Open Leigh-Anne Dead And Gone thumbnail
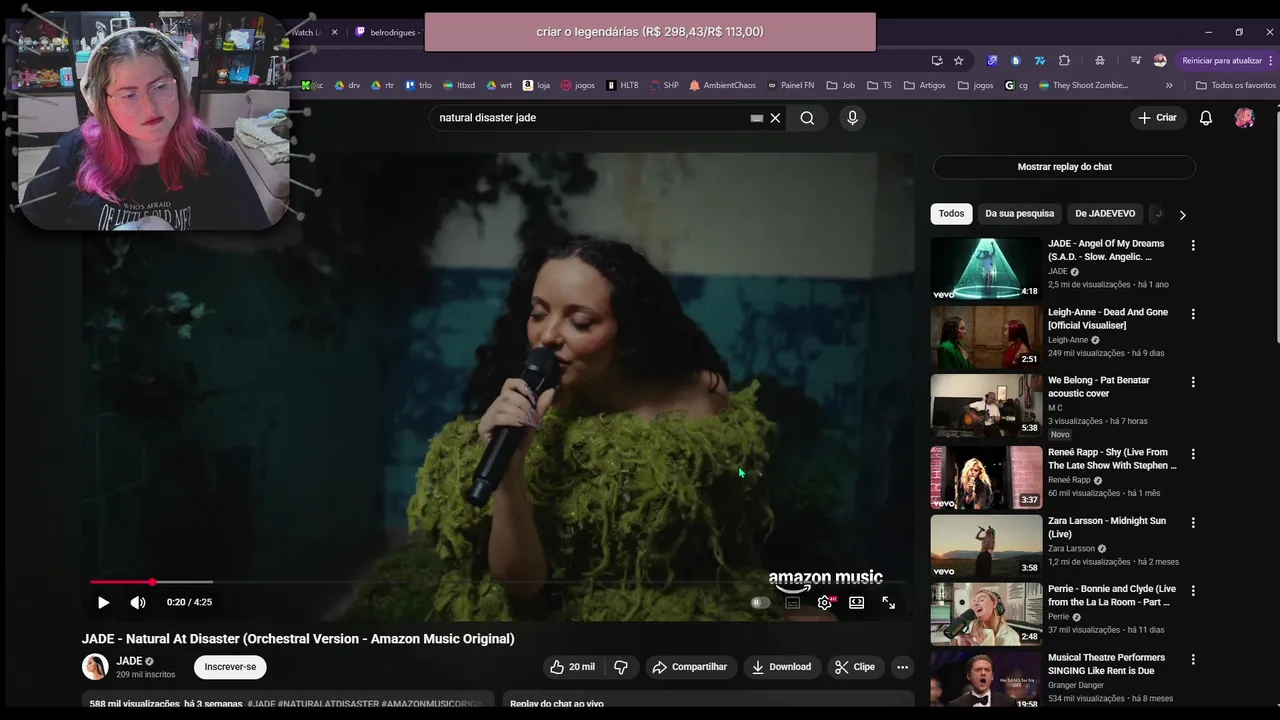1280x720 pixels. click(986, 337)
